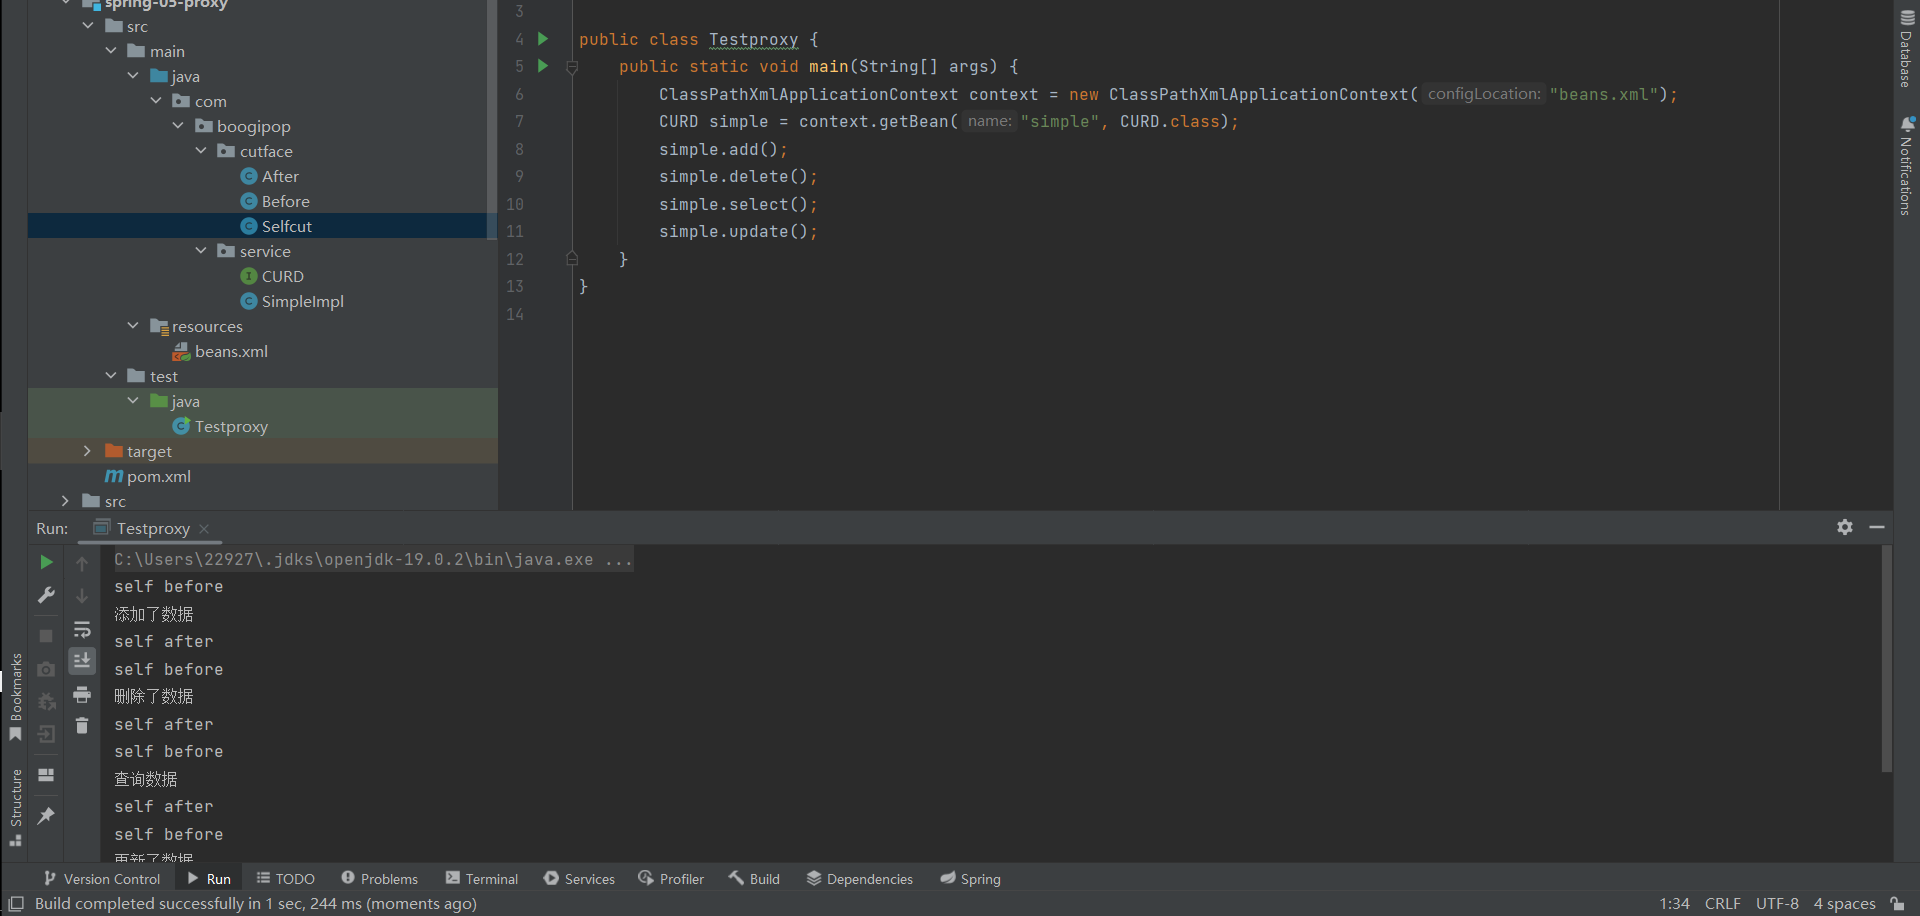
Task: Pin the Run tab
Action: pyautogui.click(x=46, y=816)
